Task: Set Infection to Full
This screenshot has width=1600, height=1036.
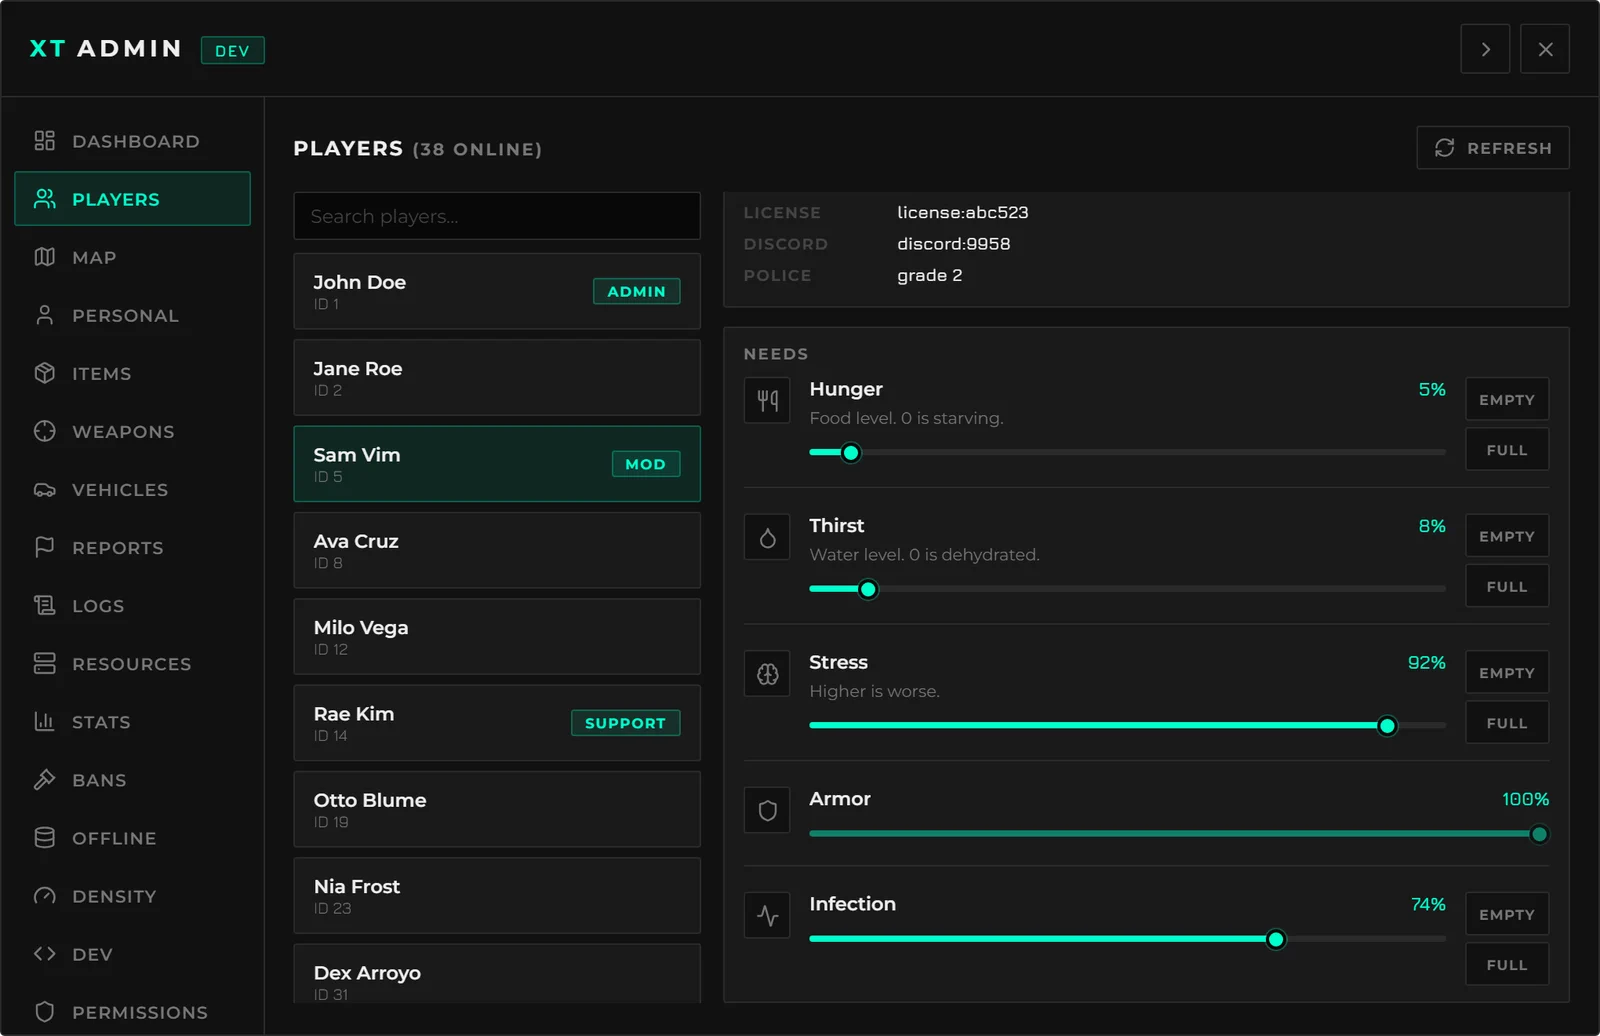Action: [x=1507, y=965]
